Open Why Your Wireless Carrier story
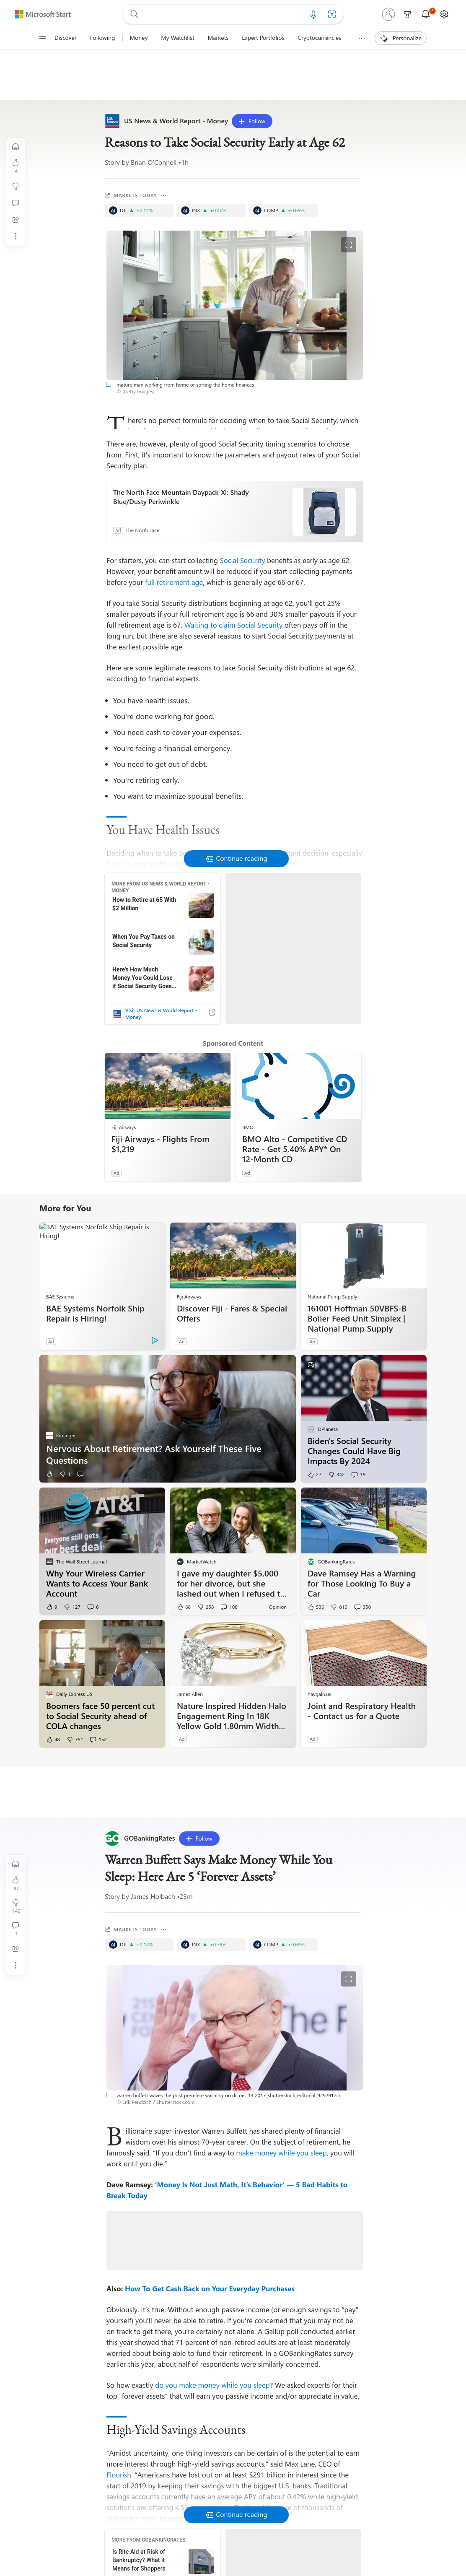Viewport: 466px width, 2576px height. [x=102, y=1551]
